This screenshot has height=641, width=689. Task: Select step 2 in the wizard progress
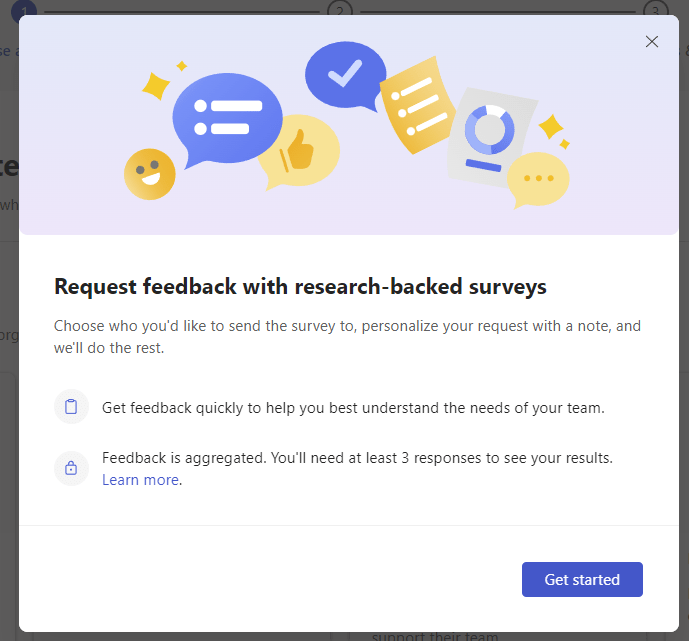coord(340,11)
